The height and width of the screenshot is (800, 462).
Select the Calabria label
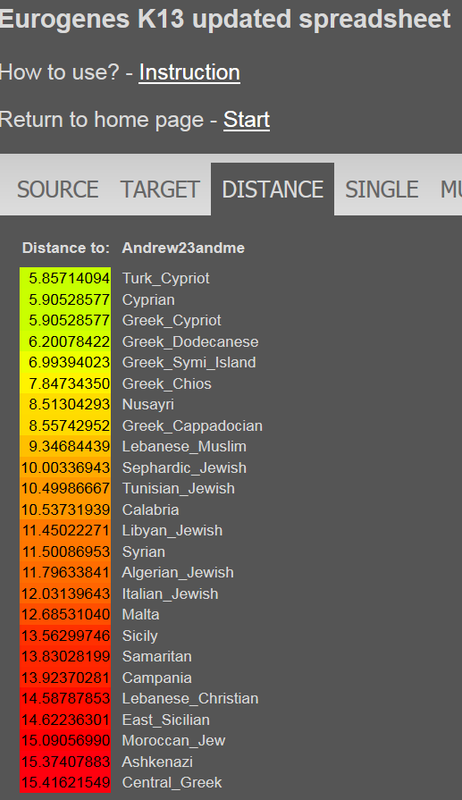pos(150,510)
